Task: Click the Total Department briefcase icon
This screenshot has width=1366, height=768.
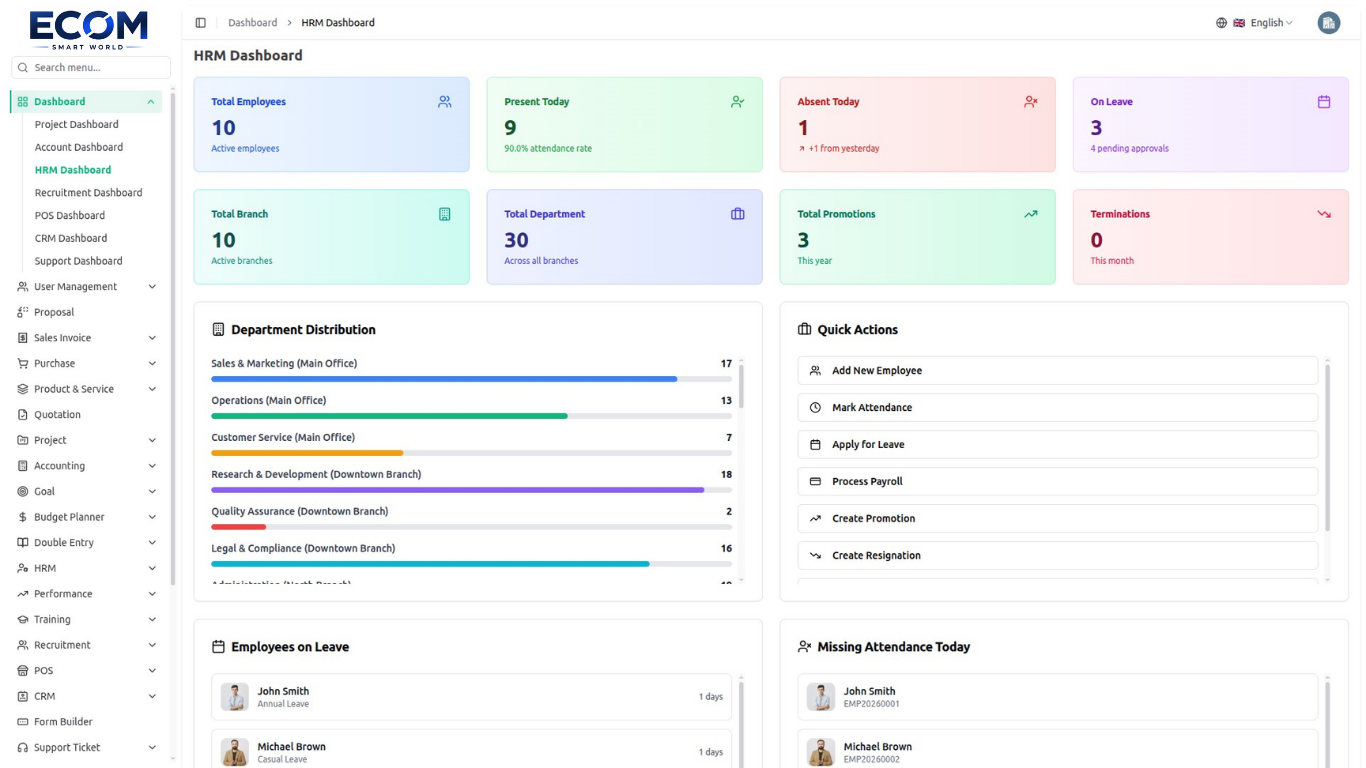Action: tap(738, 214)
